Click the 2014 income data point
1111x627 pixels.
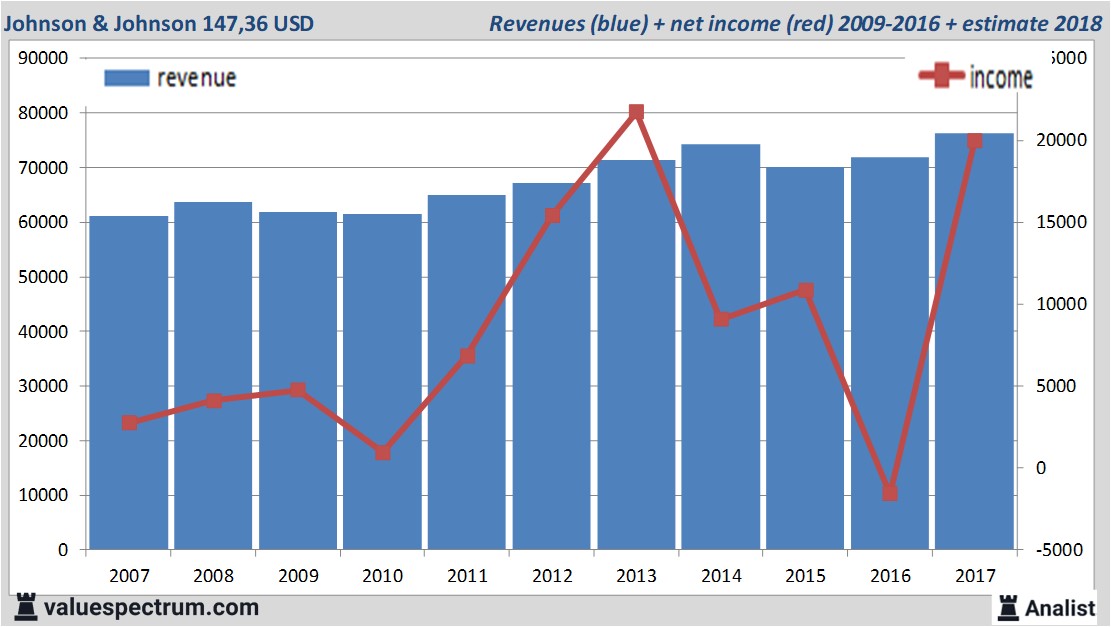coord(721,319)
